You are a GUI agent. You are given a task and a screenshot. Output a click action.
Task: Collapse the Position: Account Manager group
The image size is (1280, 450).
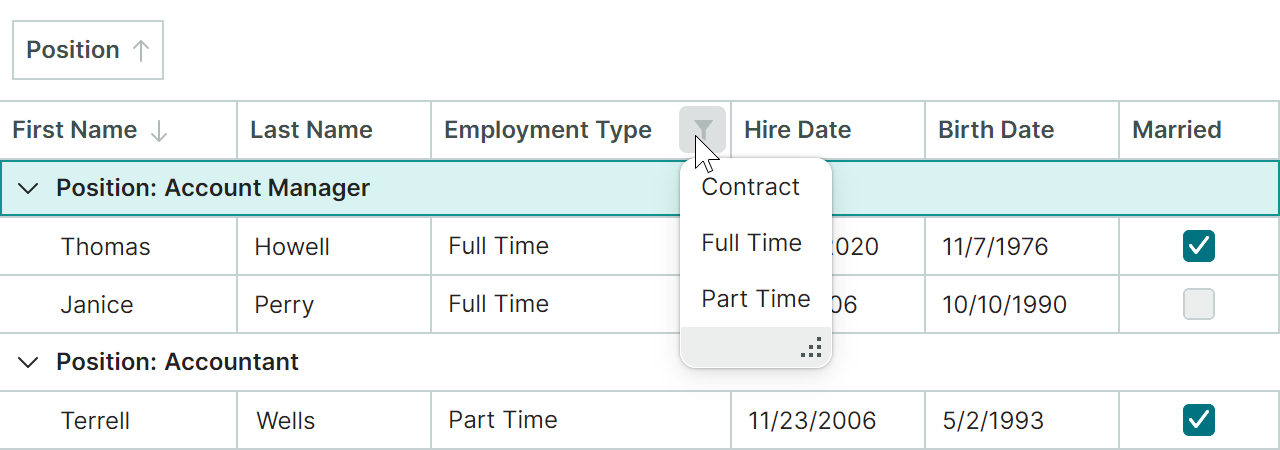coord(29,188)
